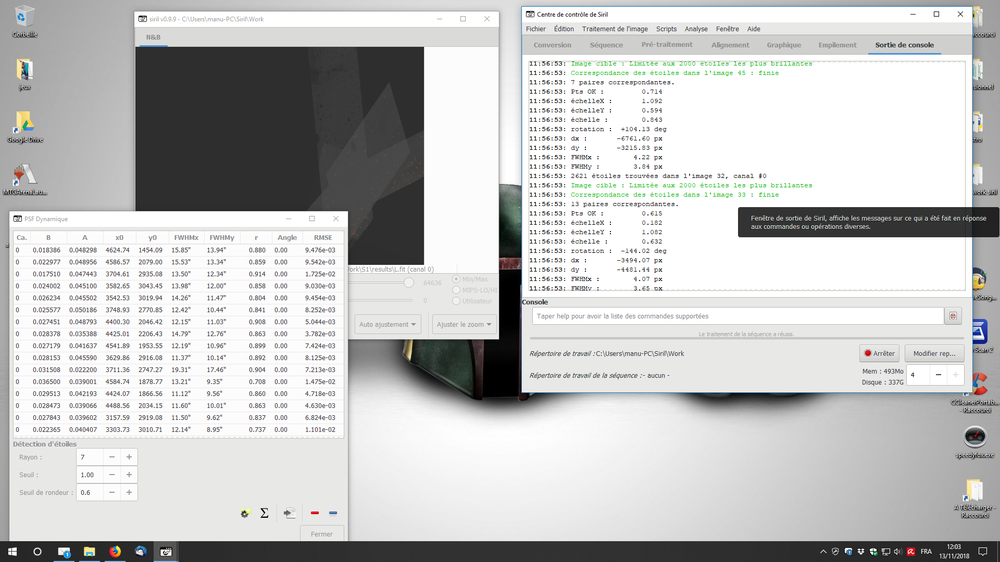Remove selected star with red minus

[314, 513]
